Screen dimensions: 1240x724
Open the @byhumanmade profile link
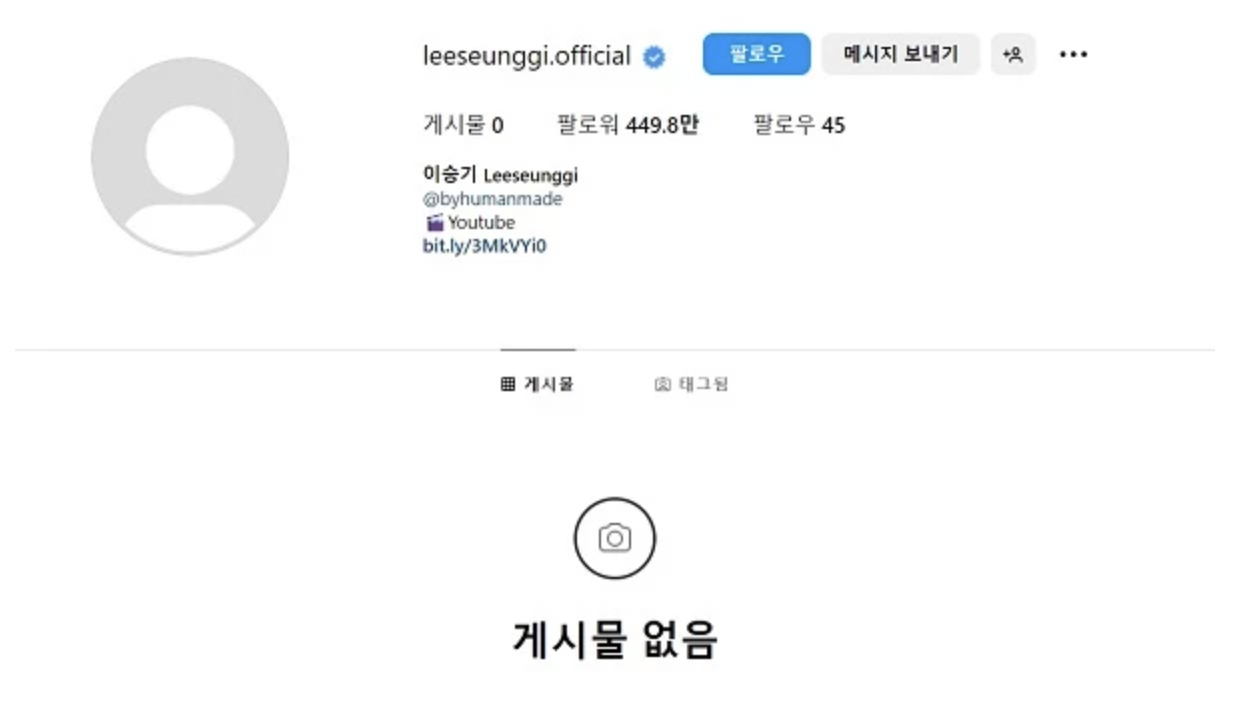[493, 199]
